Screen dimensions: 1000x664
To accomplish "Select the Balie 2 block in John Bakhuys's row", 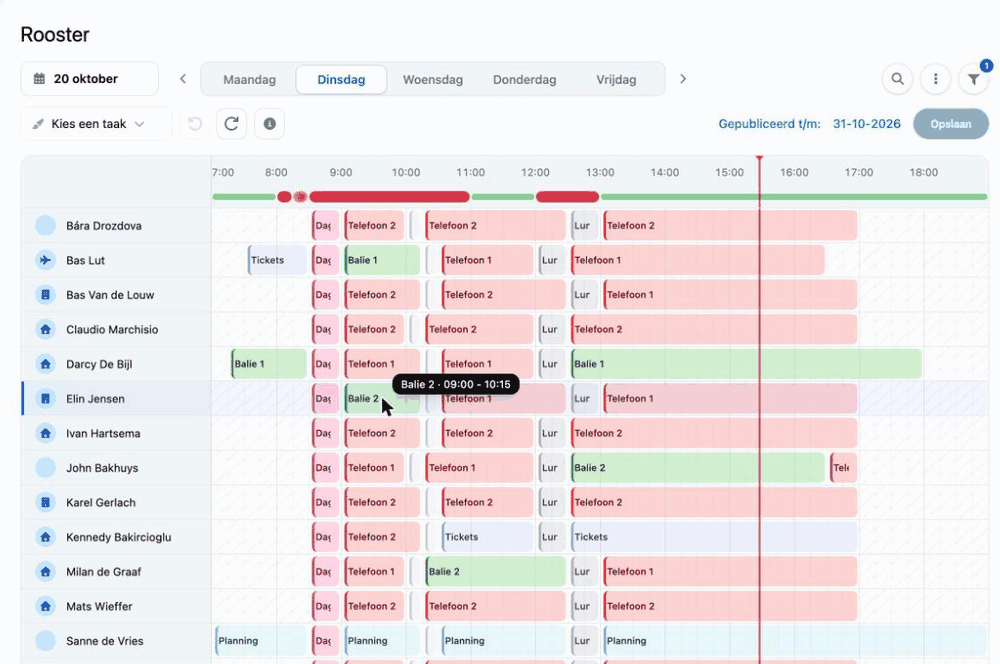I will (x=698, y=468).
